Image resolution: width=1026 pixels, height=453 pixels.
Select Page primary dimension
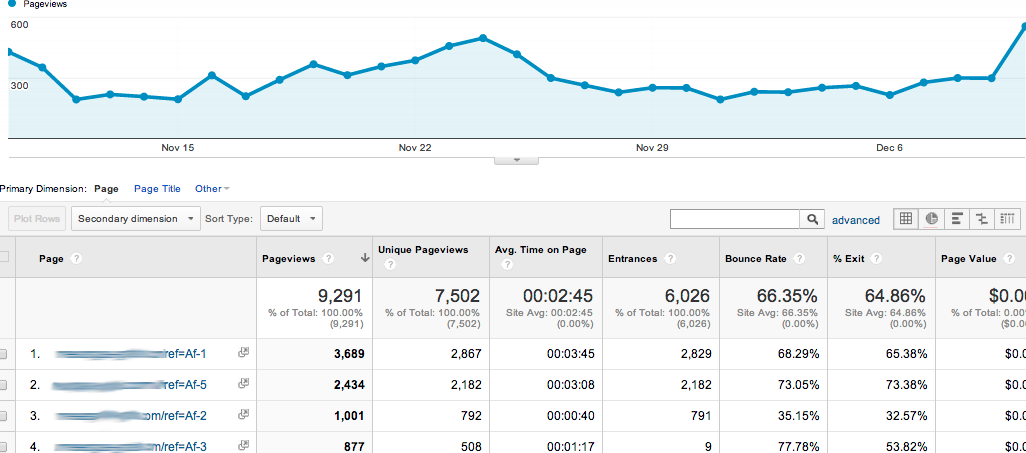point(107,189)
